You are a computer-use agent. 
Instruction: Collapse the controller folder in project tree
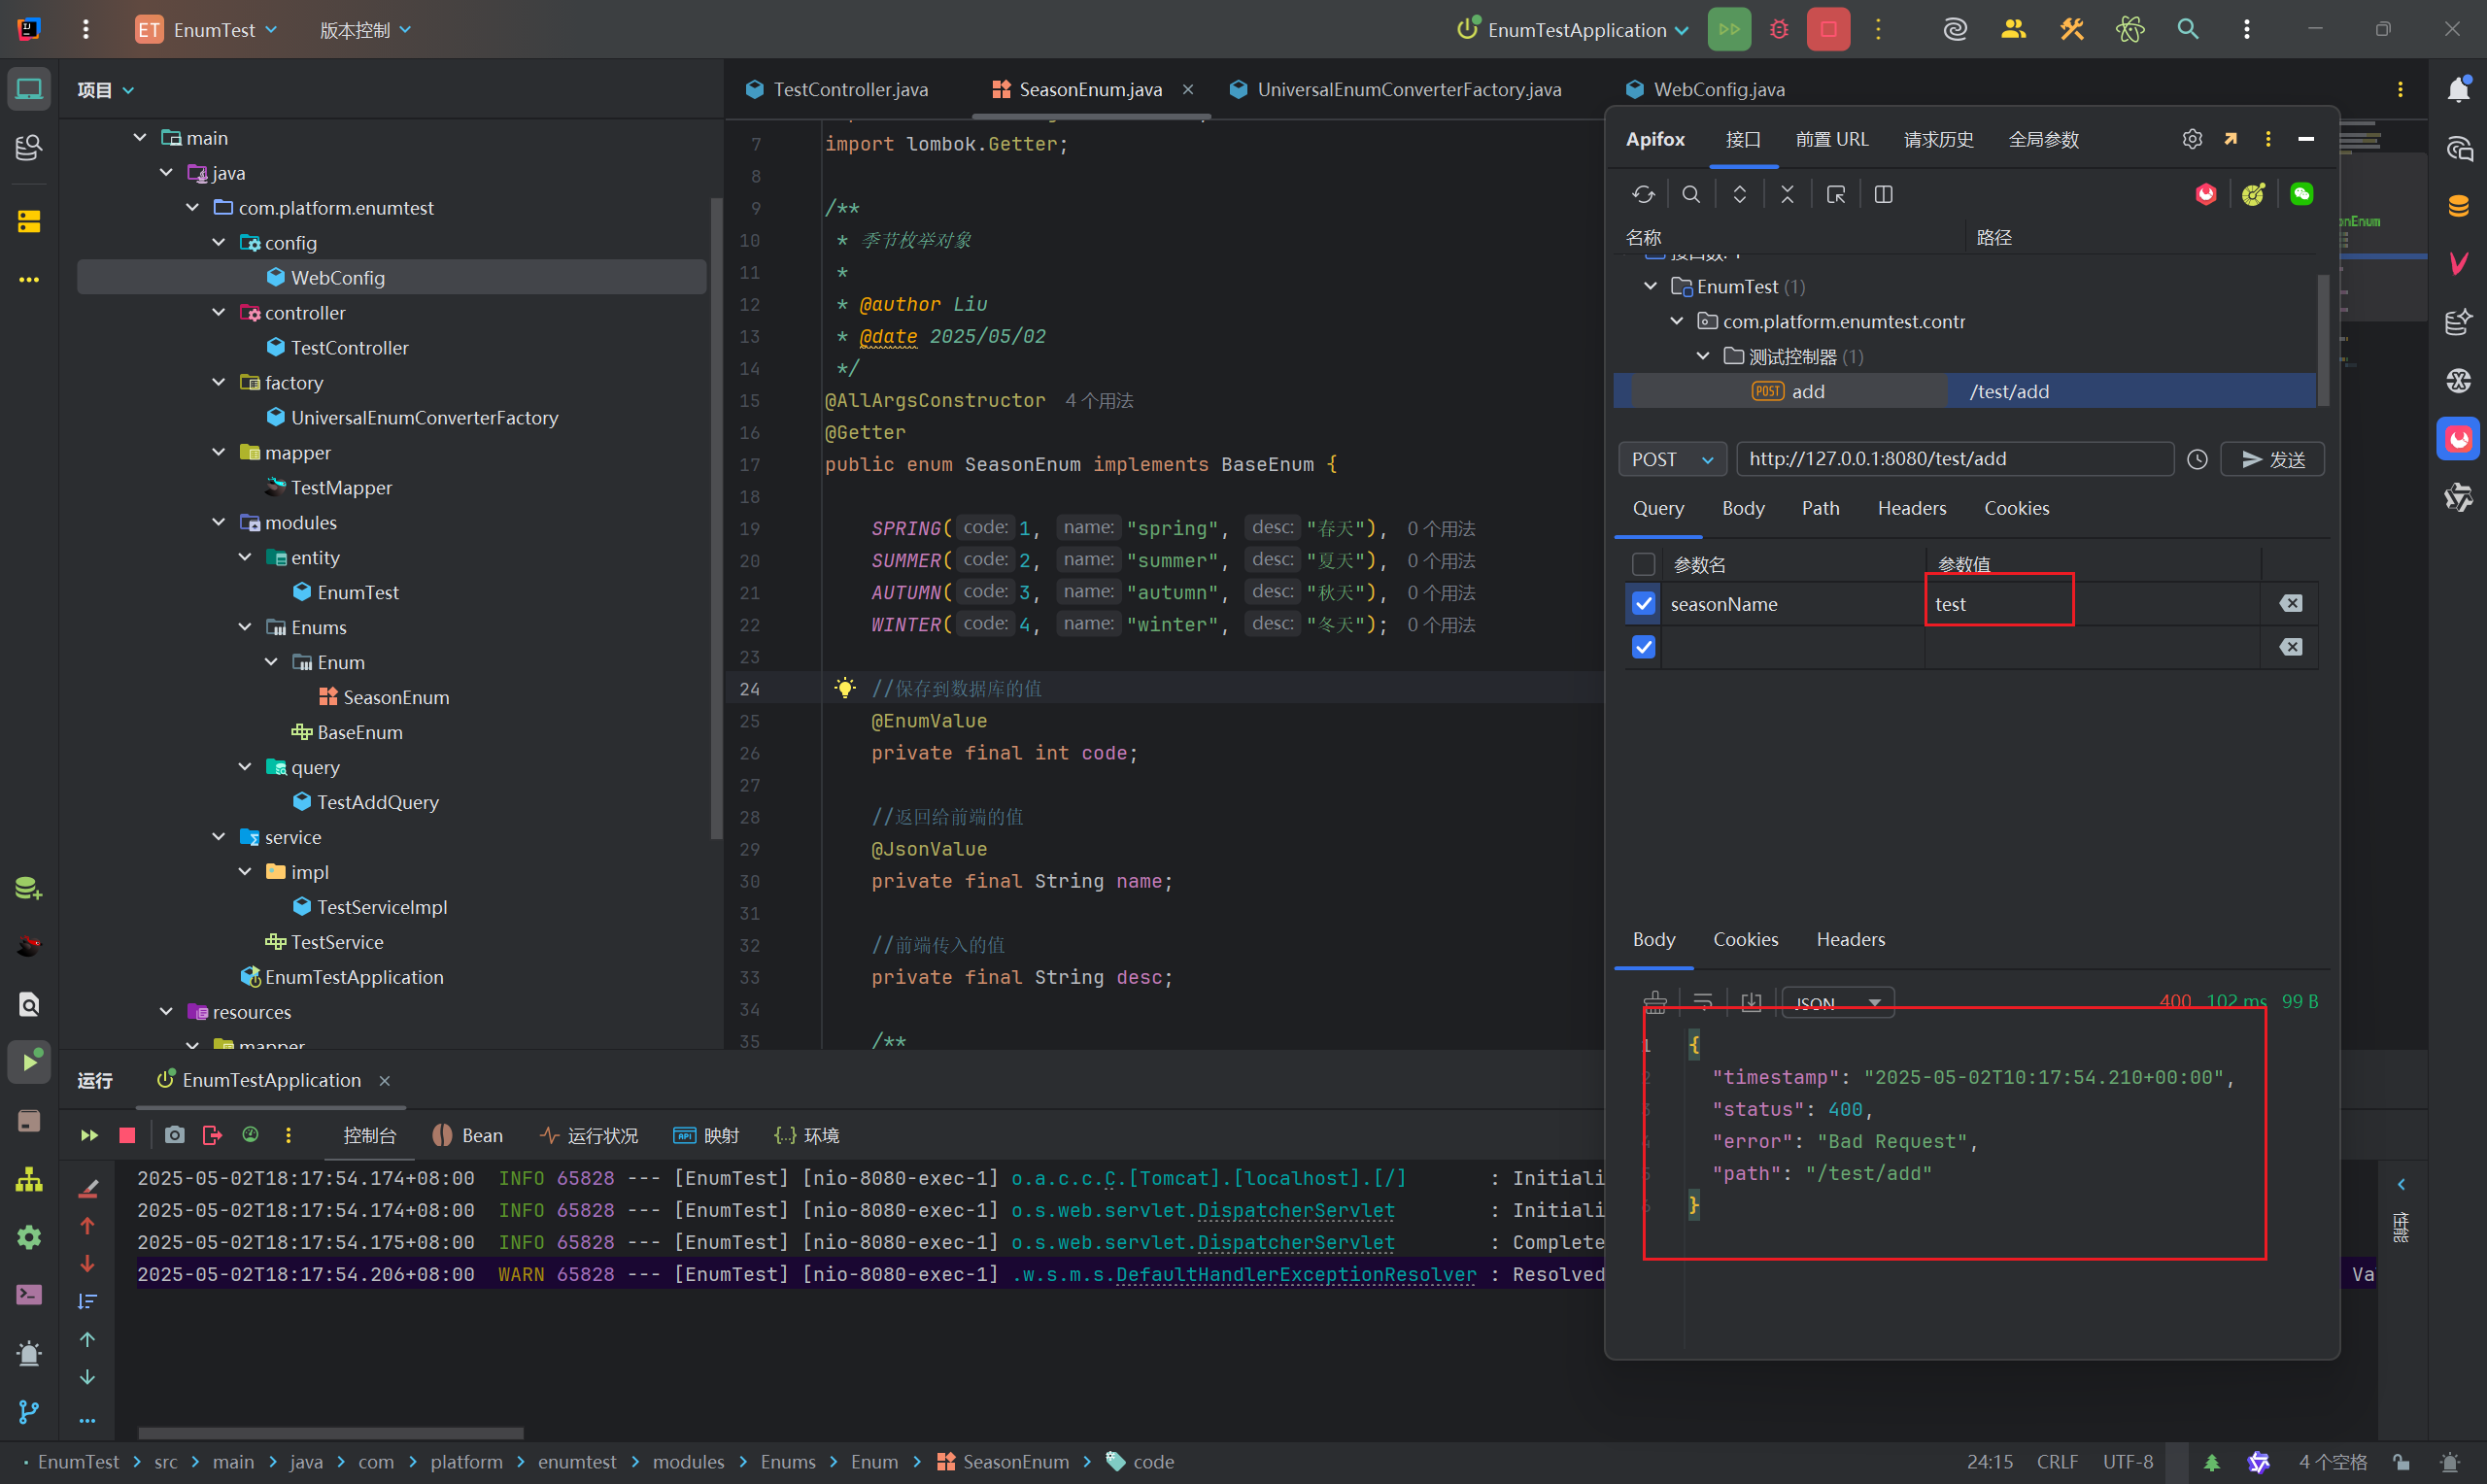pos(219,313)
